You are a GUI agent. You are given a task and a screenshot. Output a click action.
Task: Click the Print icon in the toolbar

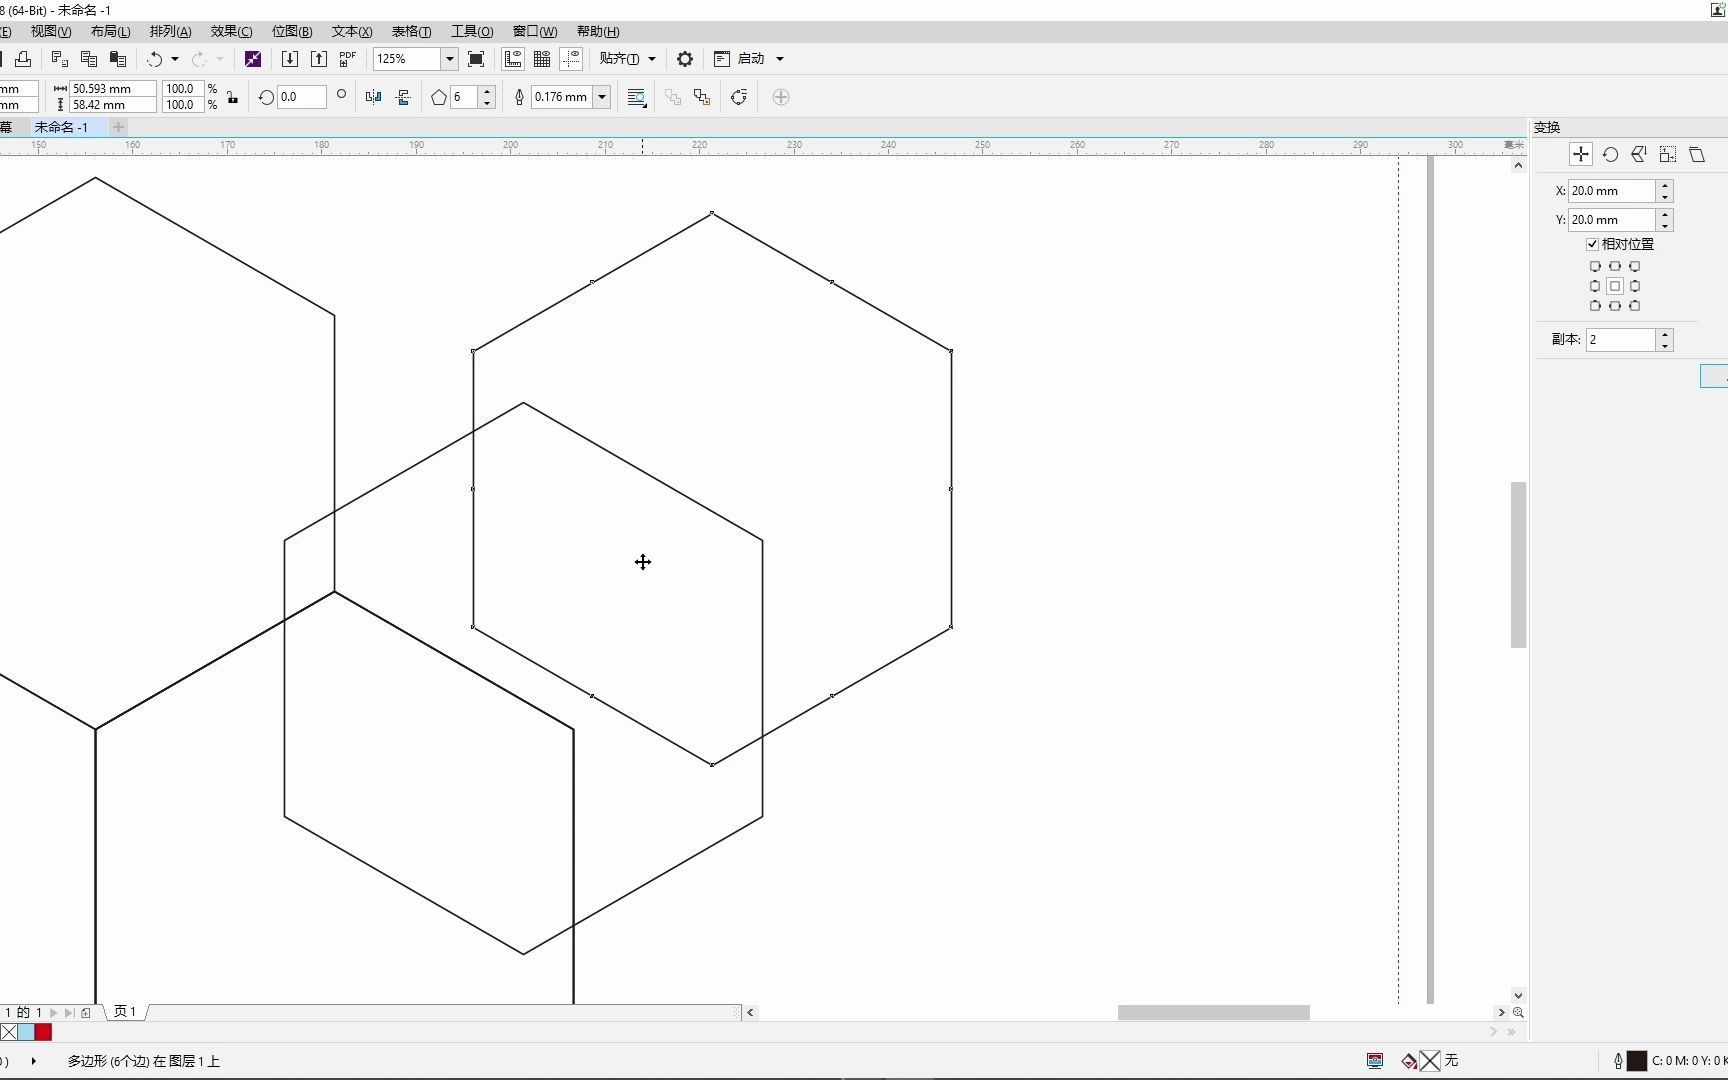pyautogui.click(x=23, y=59)
